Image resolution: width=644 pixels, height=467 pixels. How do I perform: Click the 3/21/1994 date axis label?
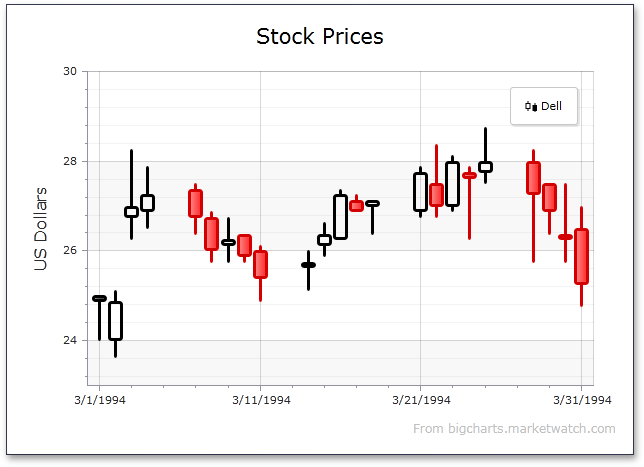point(421,400)
